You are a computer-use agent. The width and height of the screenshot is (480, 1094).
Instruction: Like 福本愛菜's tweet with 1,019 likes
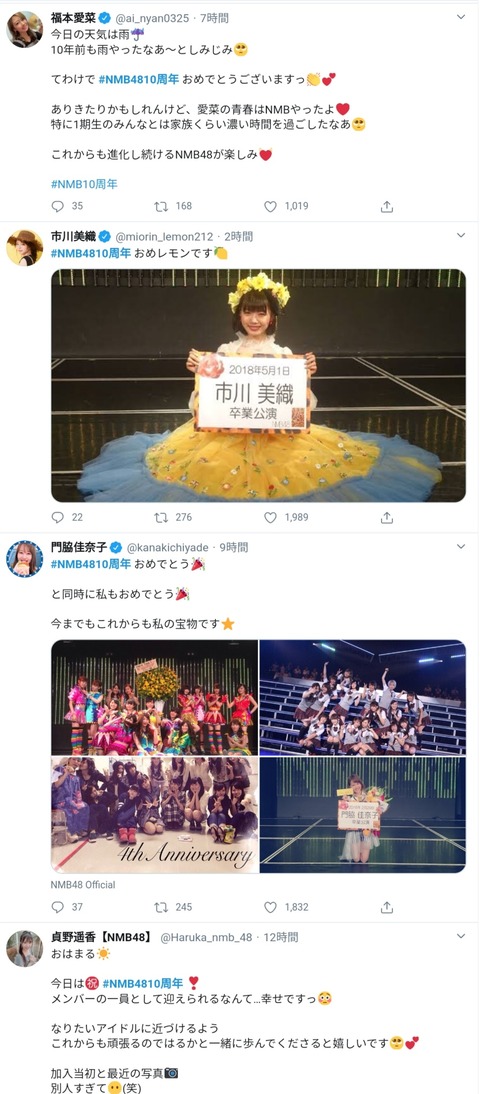270,207
